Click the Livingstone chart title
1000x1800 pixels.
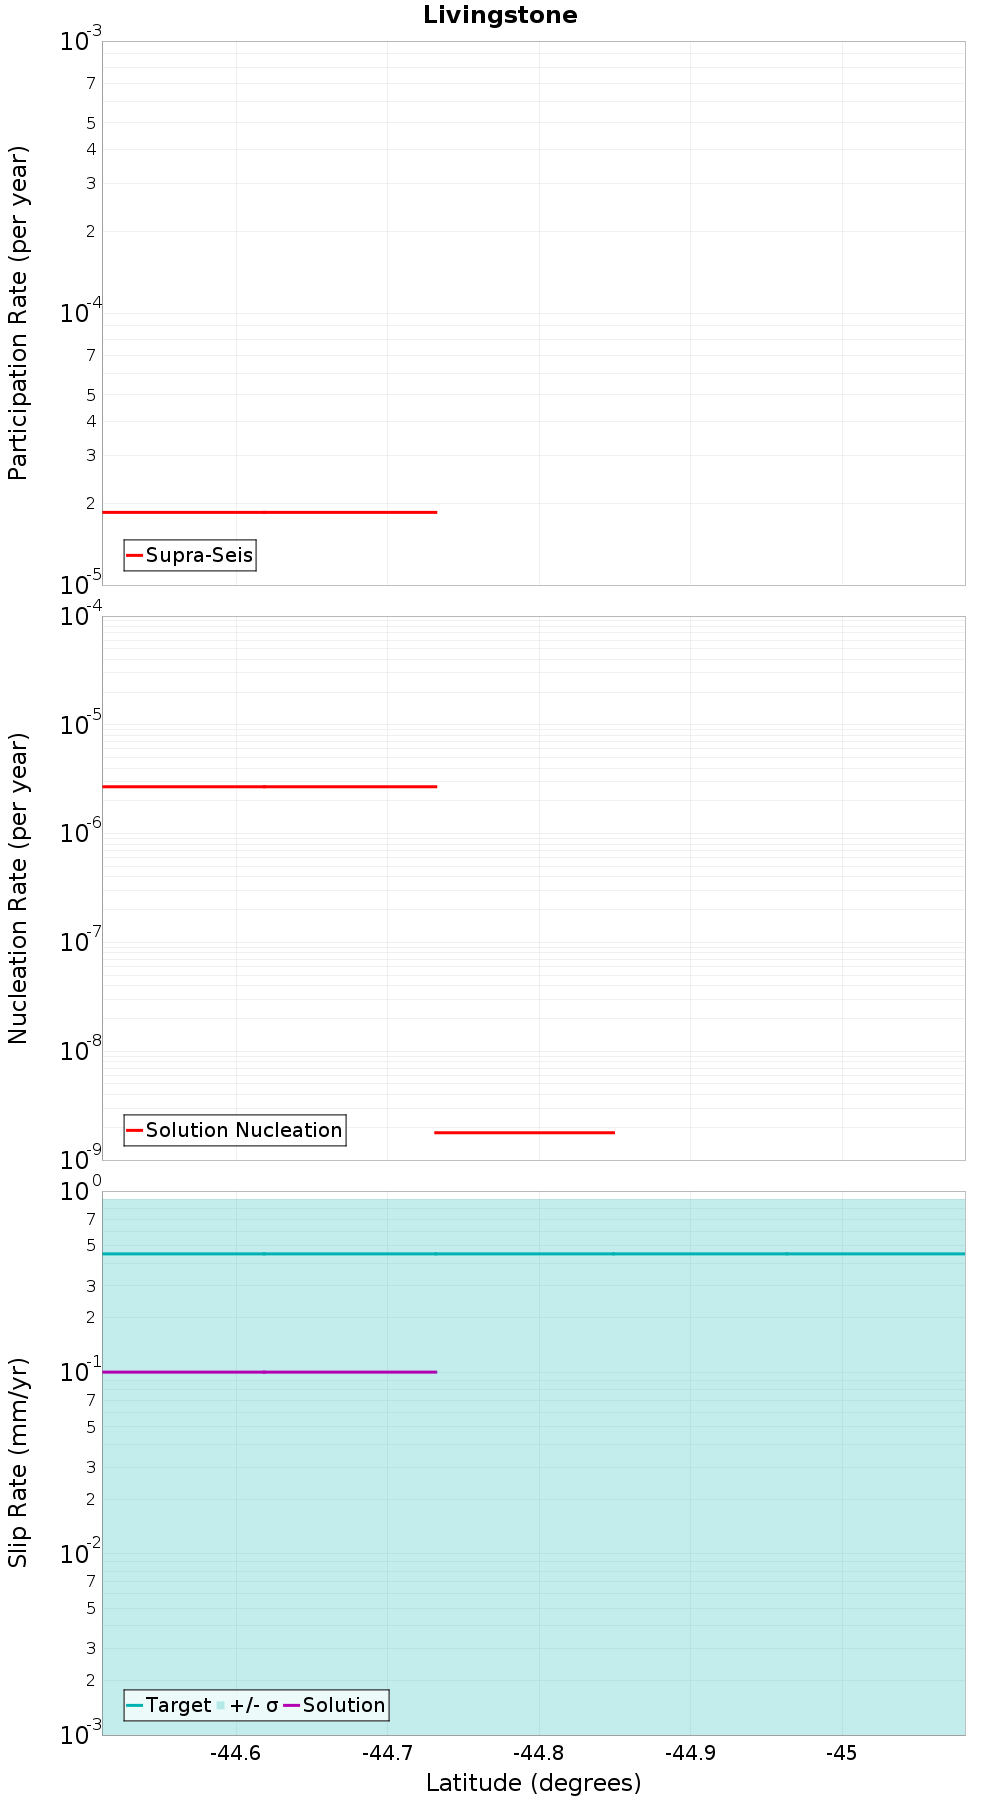(500, 15)
